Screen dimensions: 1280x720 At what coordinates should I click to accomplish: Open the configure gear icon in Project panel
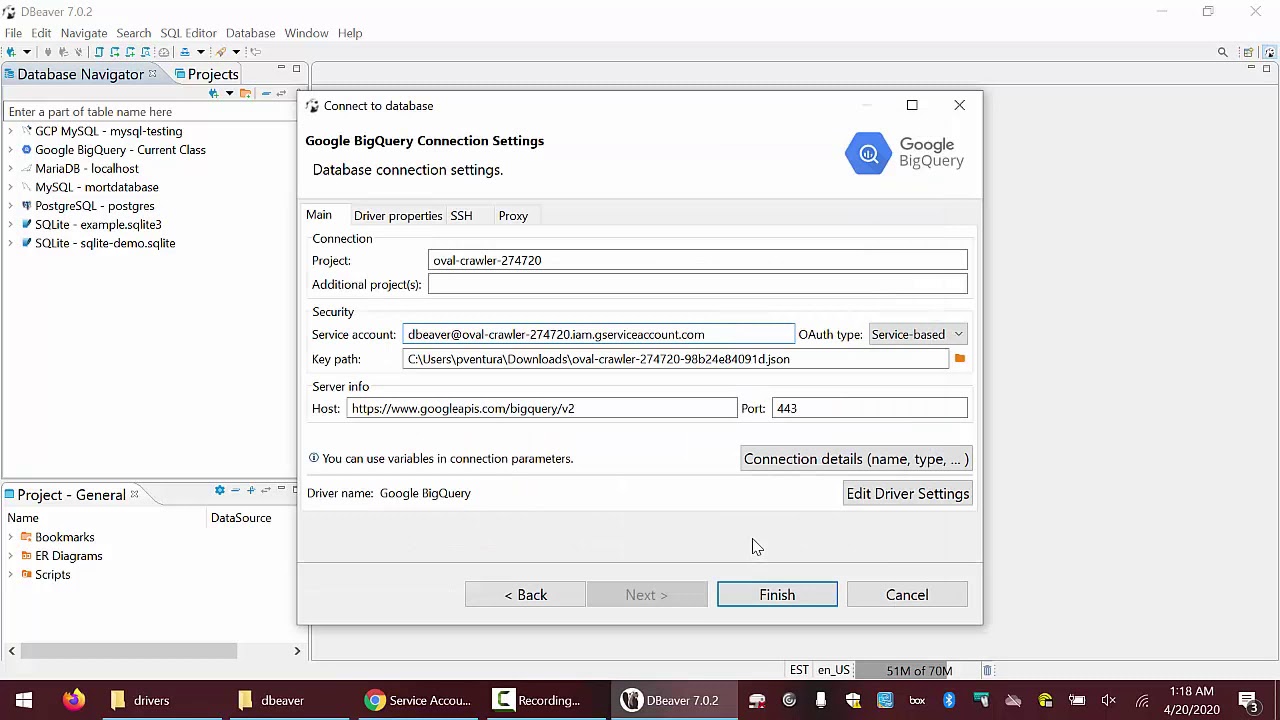(x=219, y=490)
